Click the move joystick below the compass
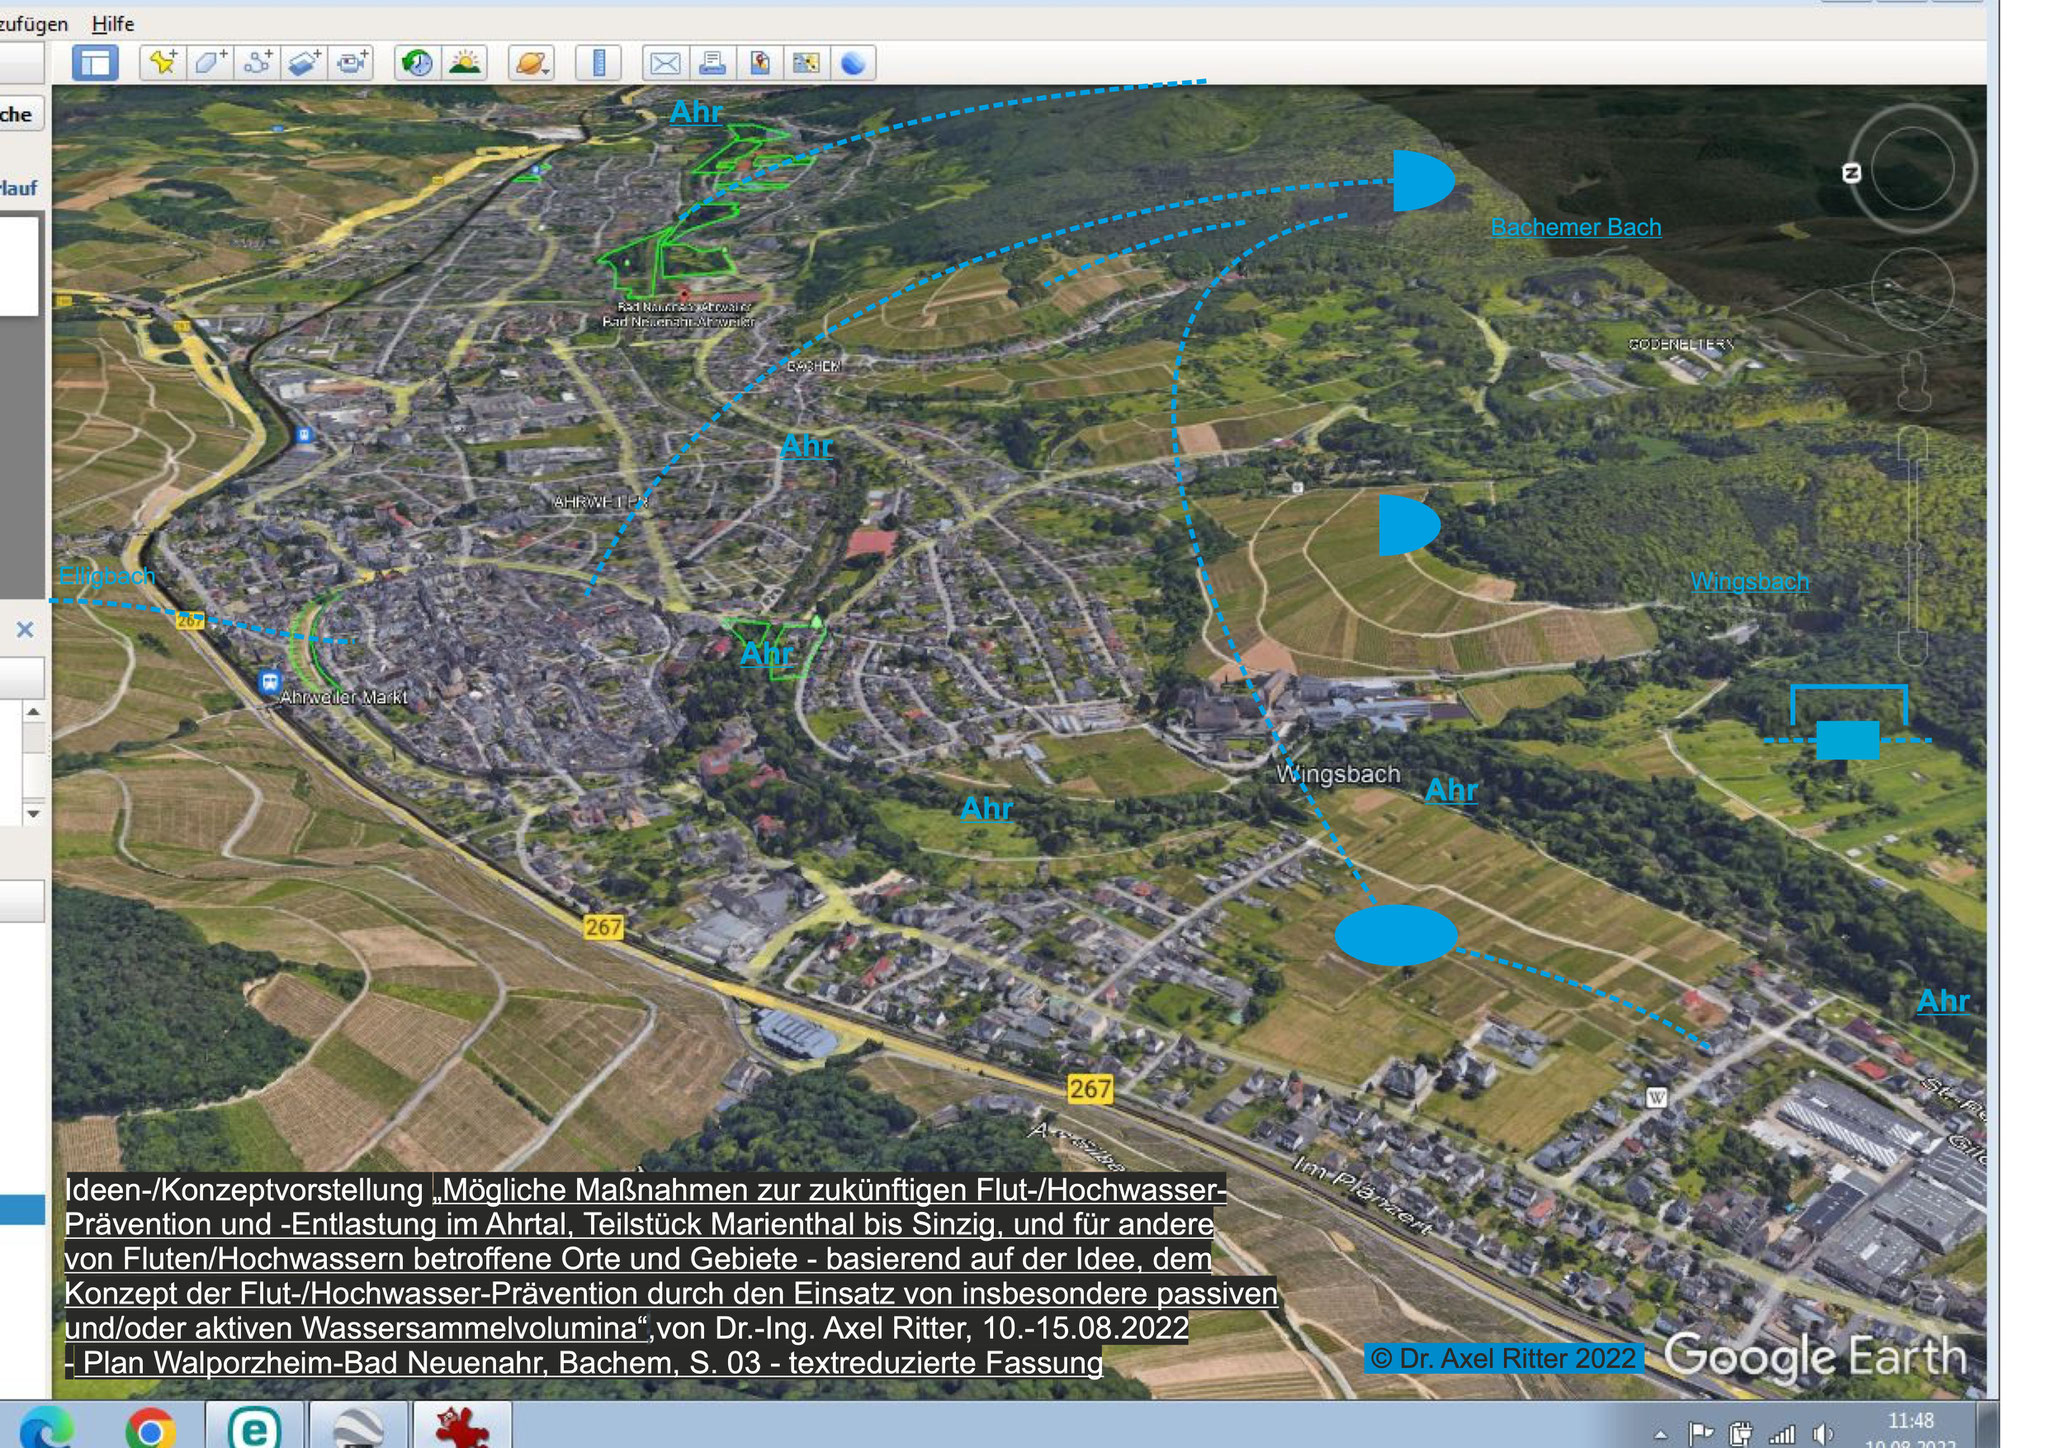The height and width of the screenshot is (1448, 2048). tap(1912, 287)
